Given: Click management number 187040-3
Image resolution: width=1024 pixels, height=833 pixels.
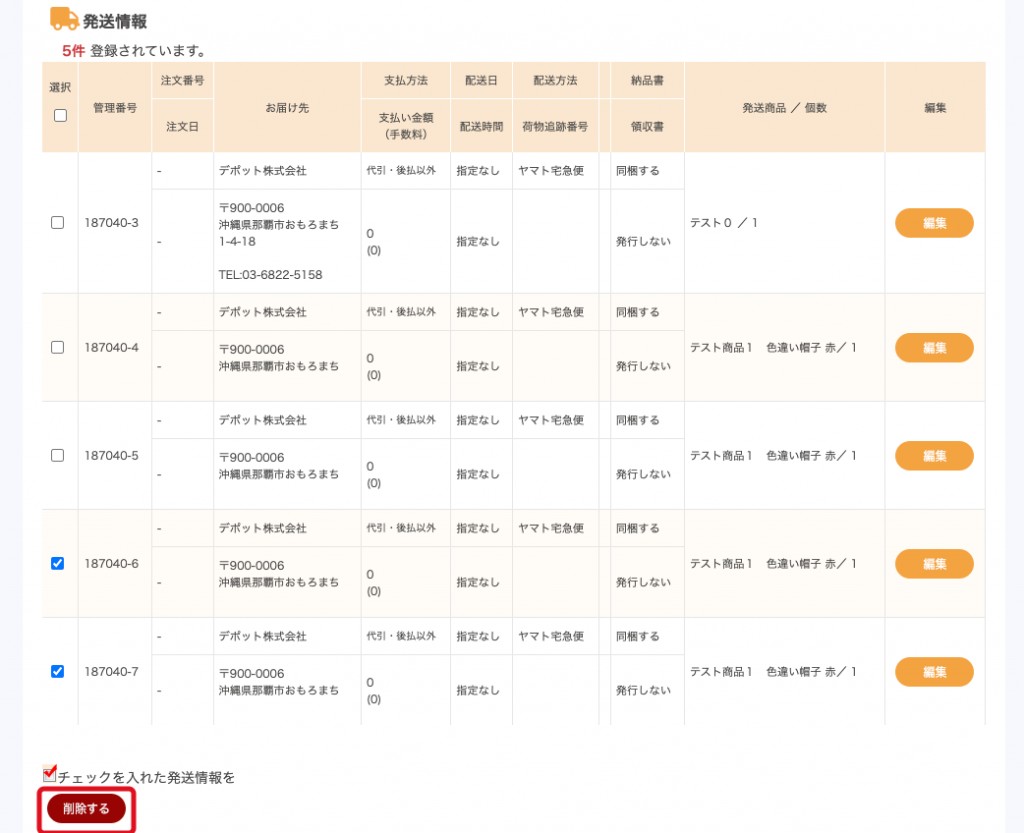Looking at the screenshot, I should point(112,222).
